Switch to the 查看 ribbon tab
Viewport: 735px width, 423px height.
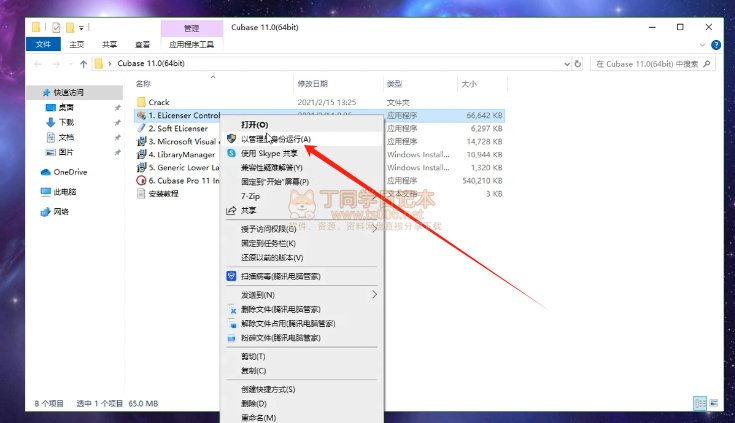pyautogui.click(x=142, y=44)
